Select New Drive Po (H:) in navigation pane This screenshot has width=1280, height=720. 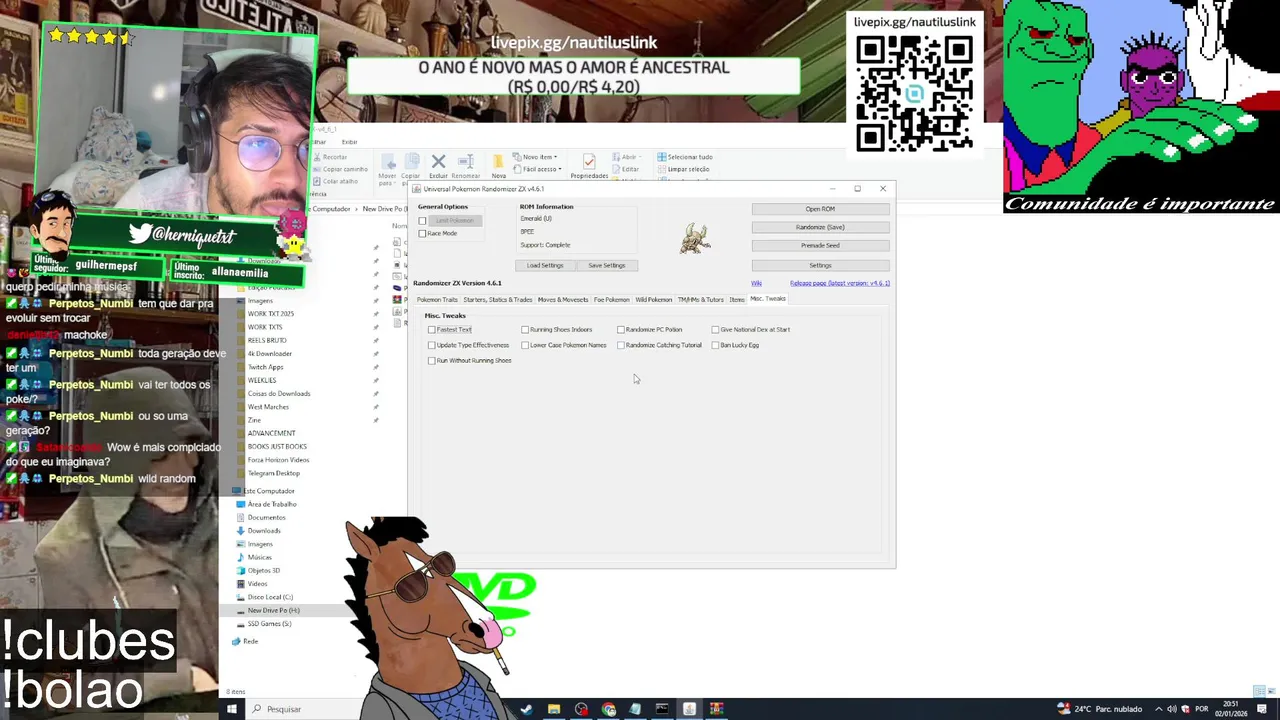click(273, 610)
